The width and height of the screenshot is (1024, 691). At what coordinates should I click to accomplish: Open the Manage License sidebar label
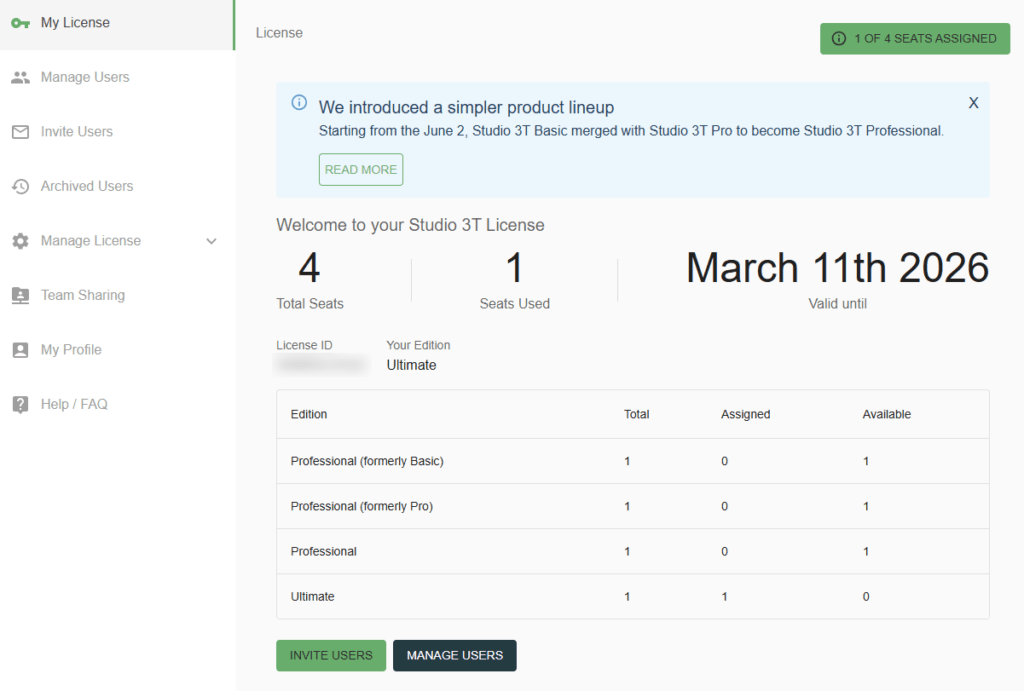pos(91,241)
